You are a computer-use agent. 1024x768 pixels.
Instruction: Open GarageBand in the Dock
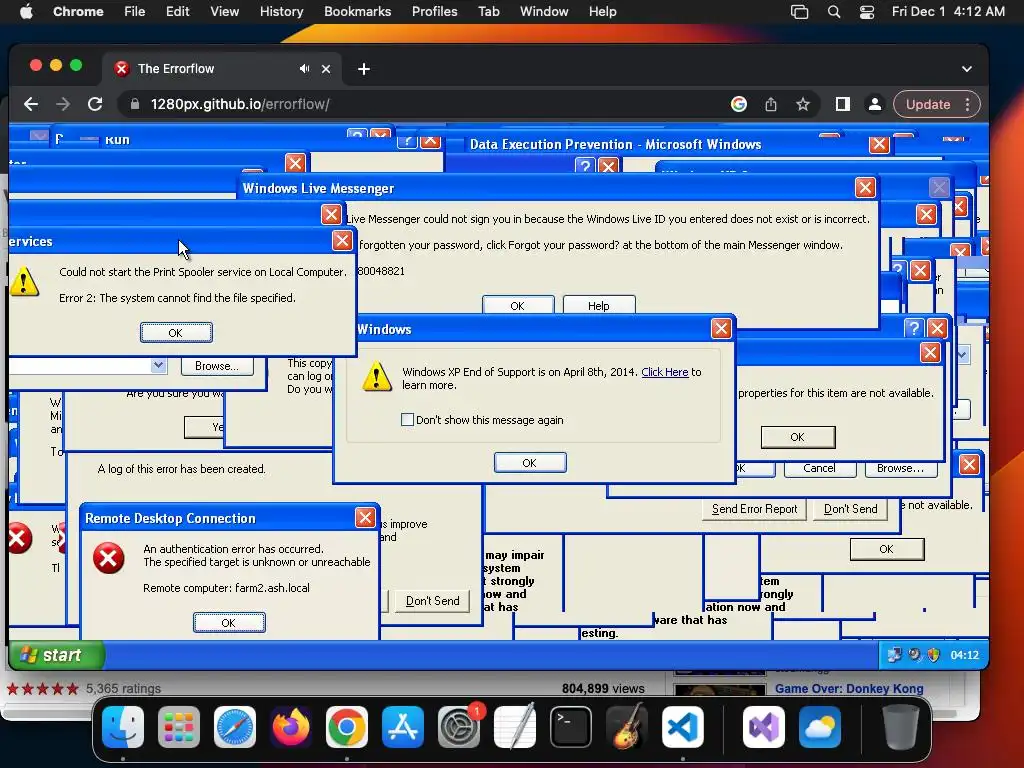click(627, 727)
